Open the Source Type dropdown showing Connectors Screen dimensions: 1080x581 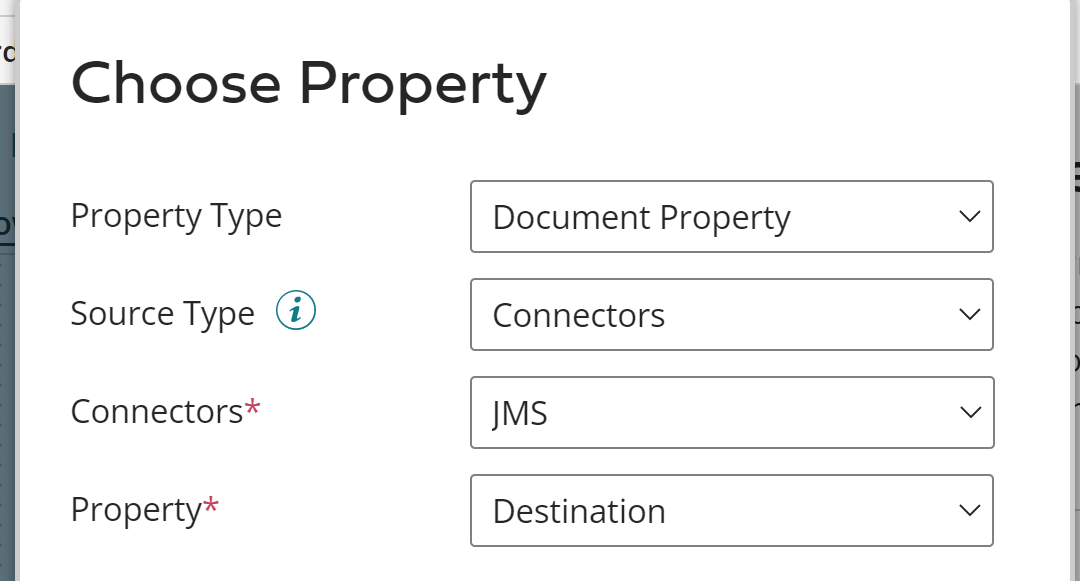(x=732, y=314)
